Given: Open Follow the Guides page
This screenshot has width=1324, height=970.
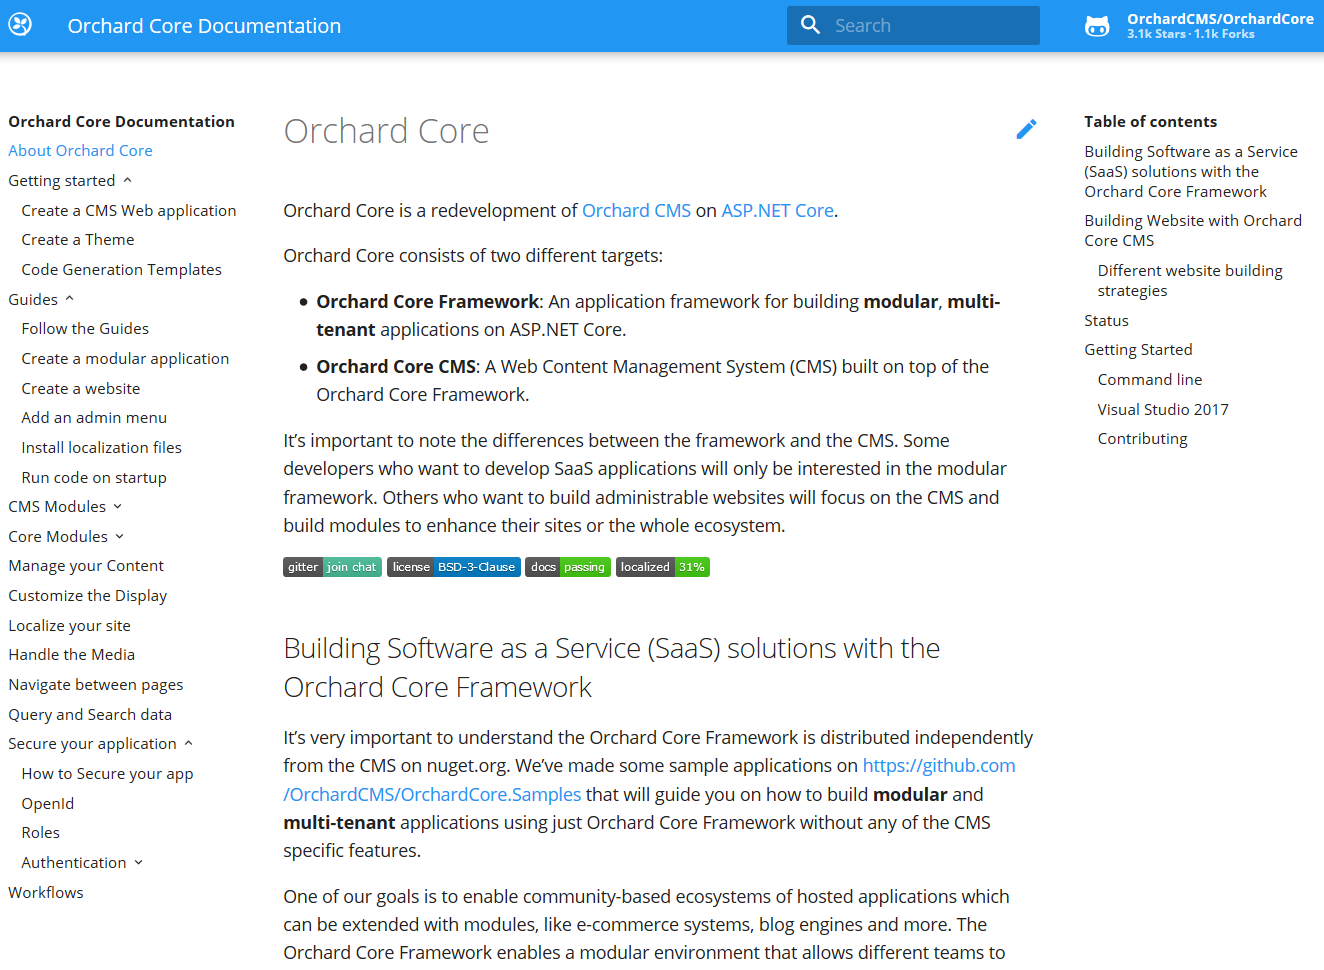Looking at the screenshot, I should (x=85, y=329).
